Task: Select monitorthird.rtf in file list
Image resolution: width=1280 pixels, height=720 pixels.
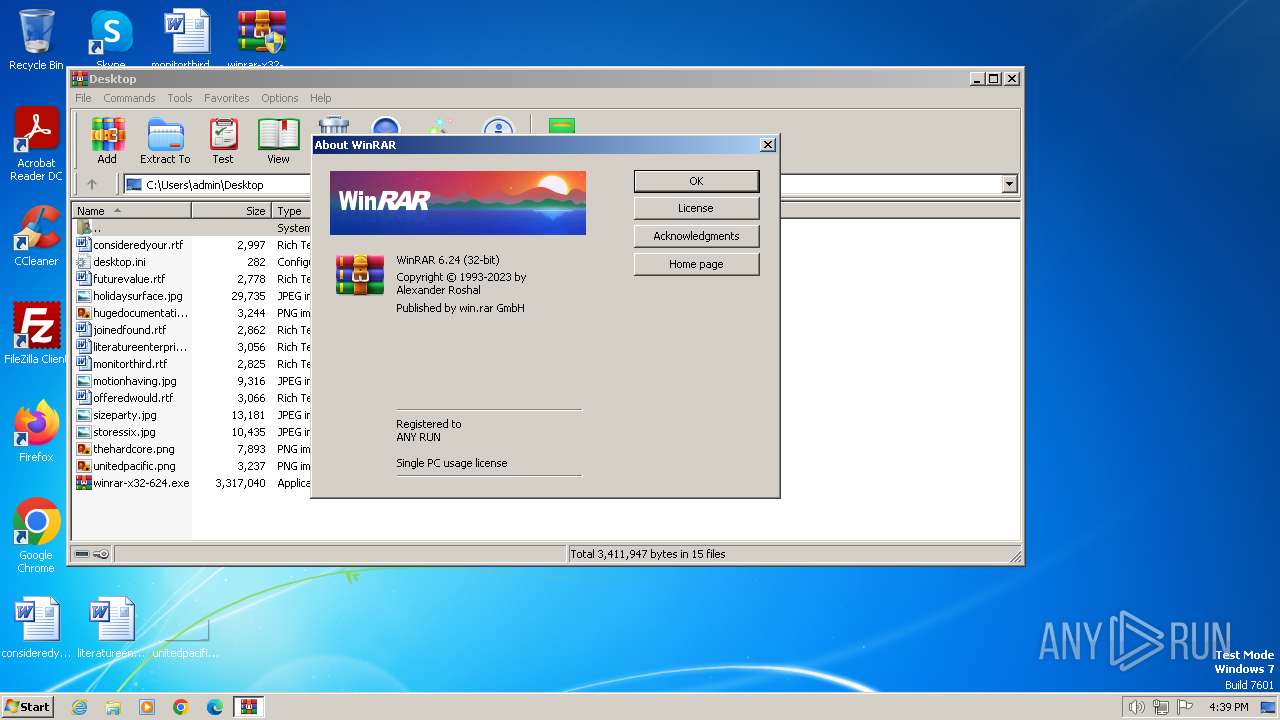Action: pos(130,364)
